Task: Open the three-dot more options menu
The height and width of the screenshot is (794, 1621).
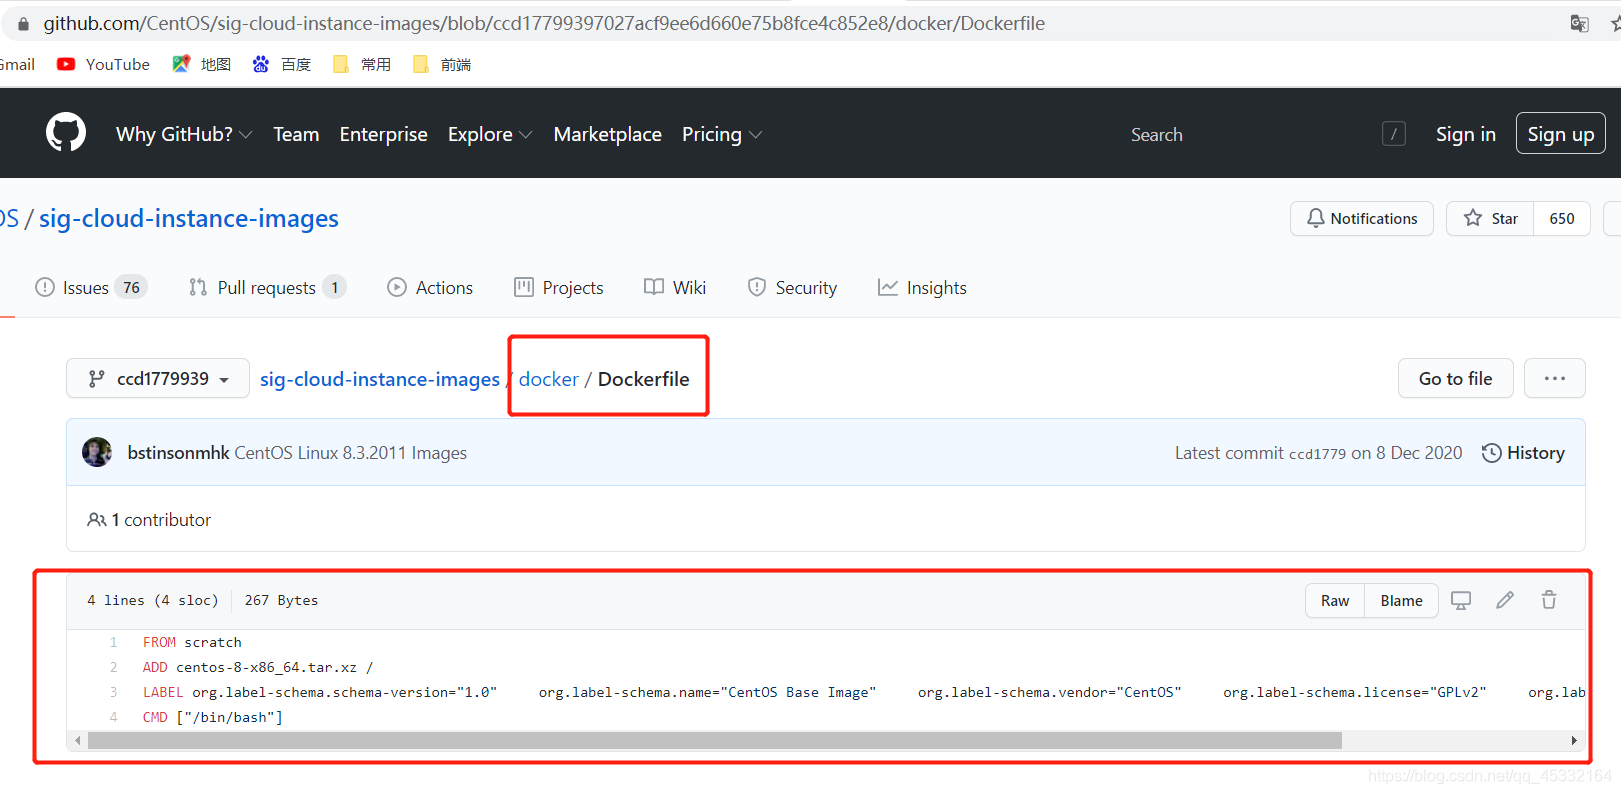Action: (x=1554, y=378)
